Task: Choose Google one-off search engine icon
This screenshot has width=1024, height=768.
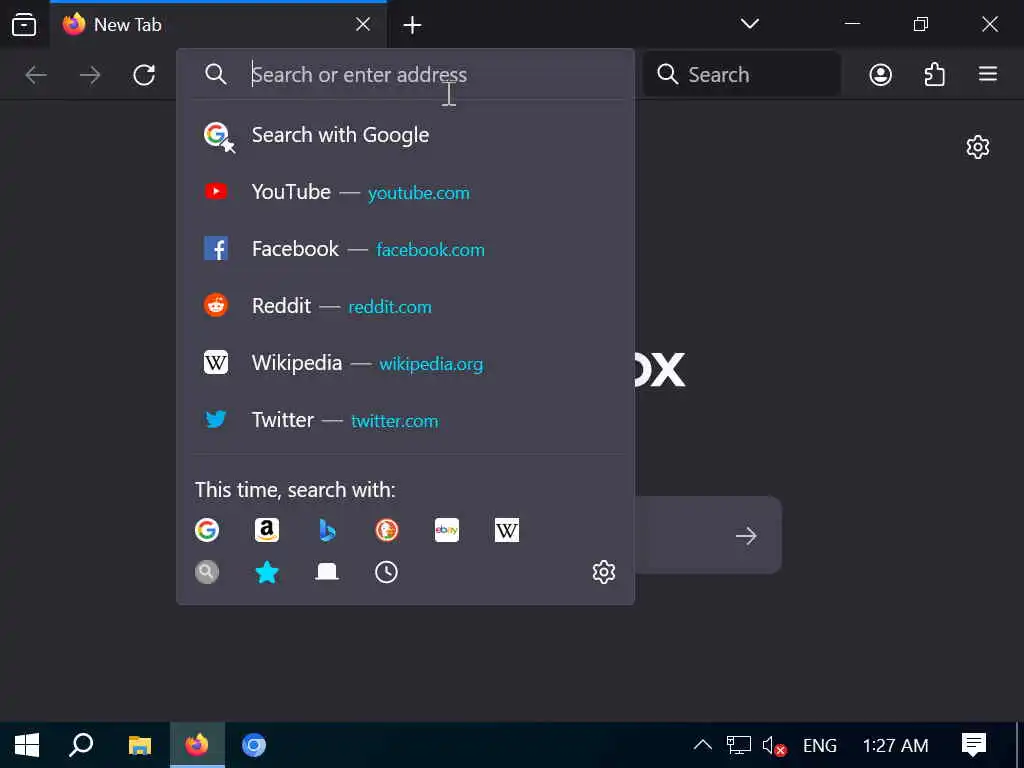Action: 207,530
